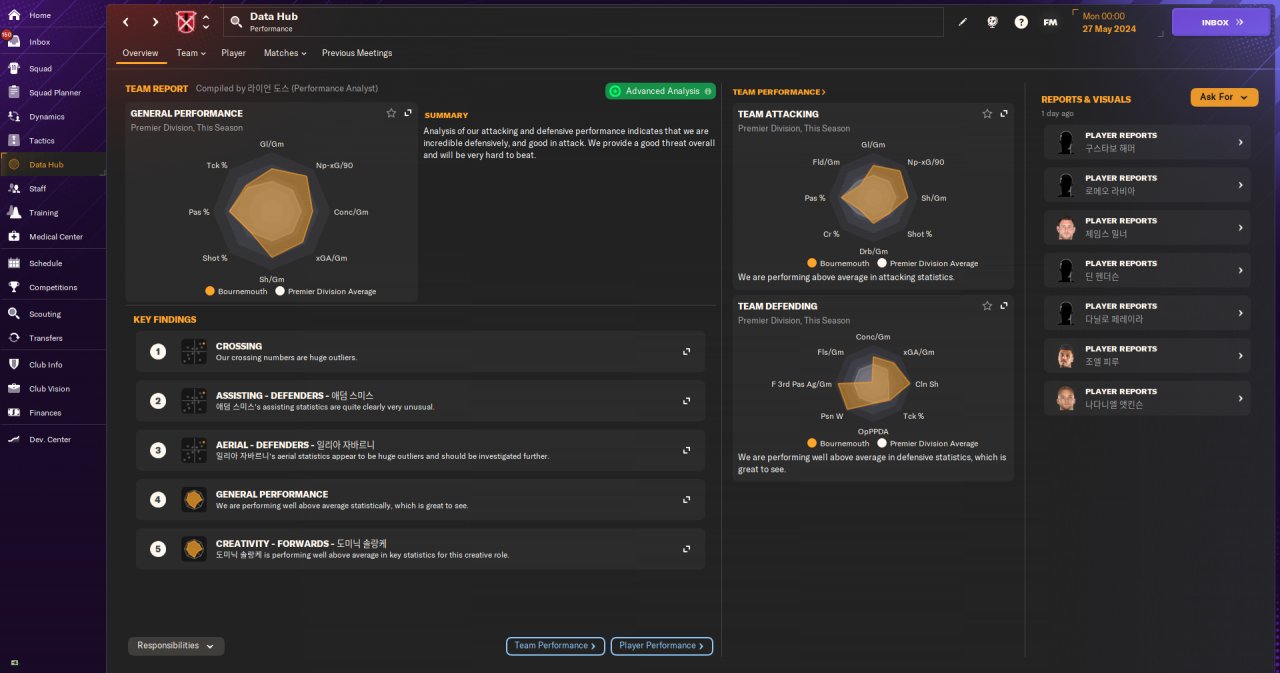Expand the General Performance chart to fullscreen

pos(408,113)
